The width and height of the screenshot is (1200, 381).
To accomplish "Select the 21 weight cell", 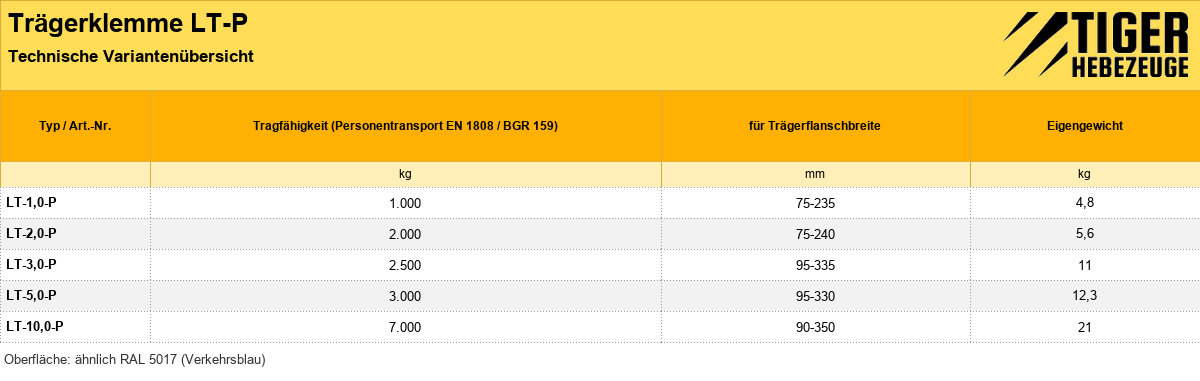I will pyautogui.click(x=1085, y=327).
